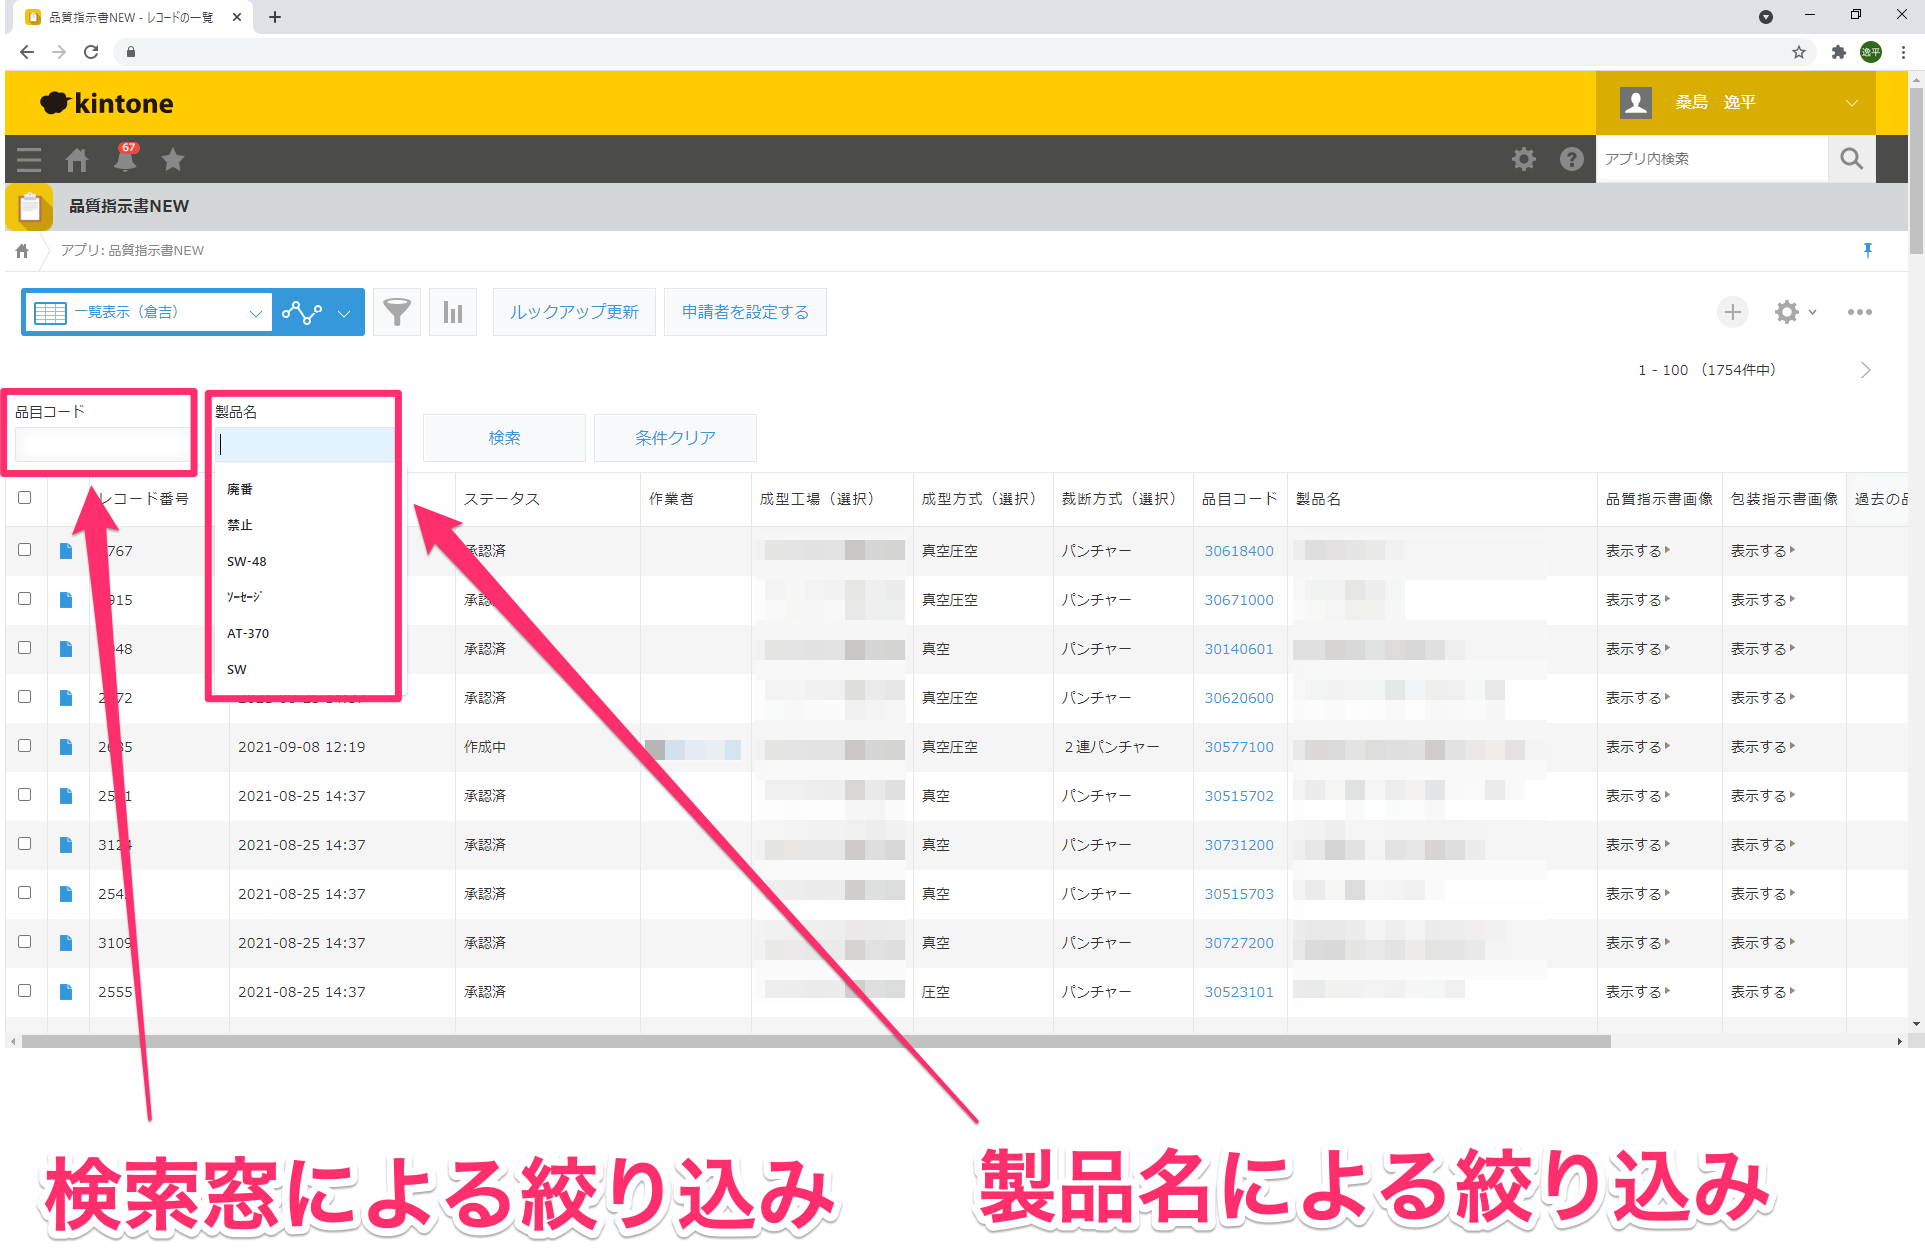
Task: Click the 品目コード search input field
Action: tap(101, 443)
